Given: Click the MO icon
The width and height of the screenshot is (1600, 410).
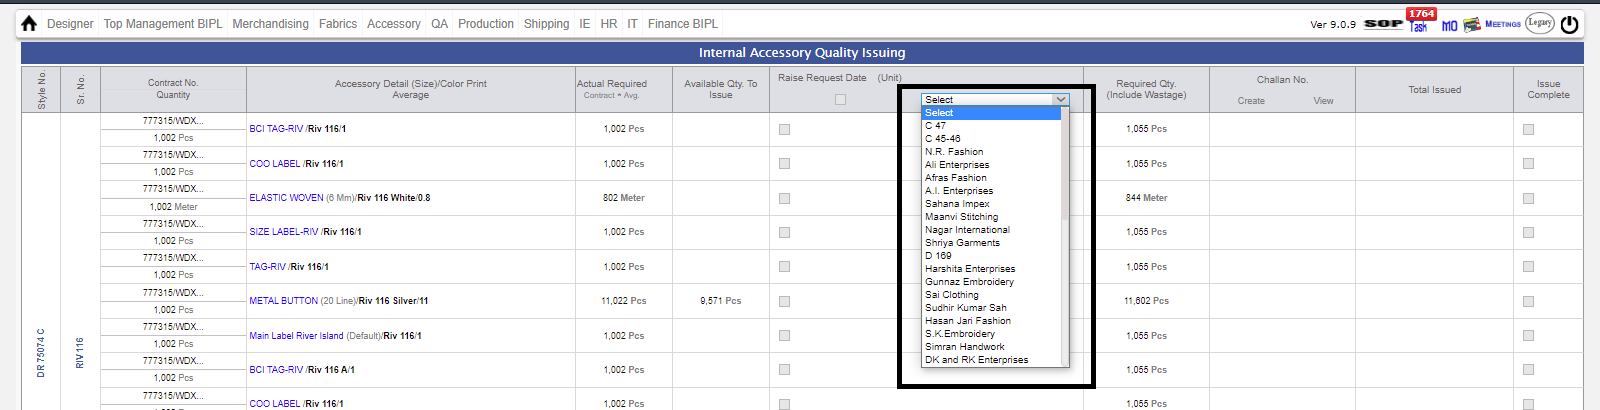Looking at the screenshot, I should click(1449, 25).
